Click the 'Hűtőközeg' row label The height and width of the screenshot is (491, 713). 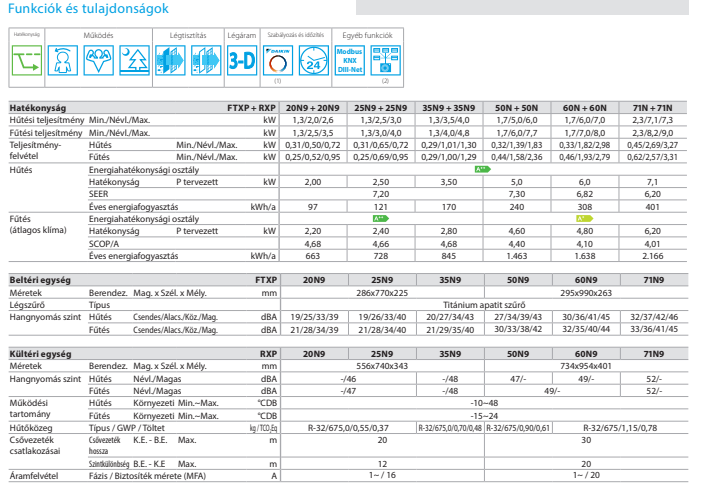(x=31, y=428)
